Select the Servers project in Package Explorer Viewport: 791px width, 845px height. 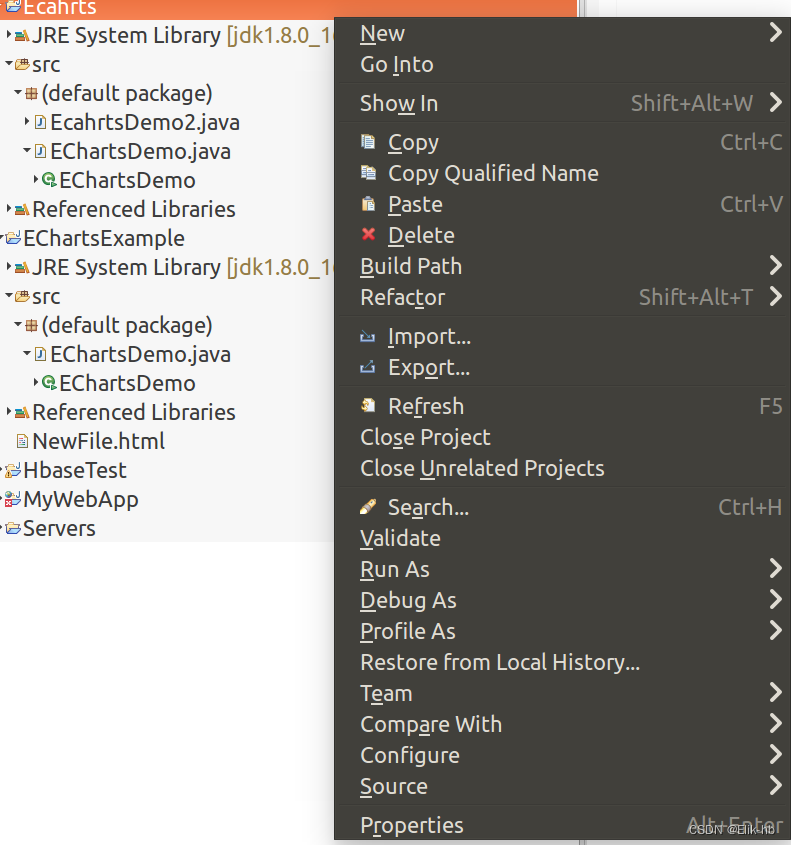click(x=58, y=528)
